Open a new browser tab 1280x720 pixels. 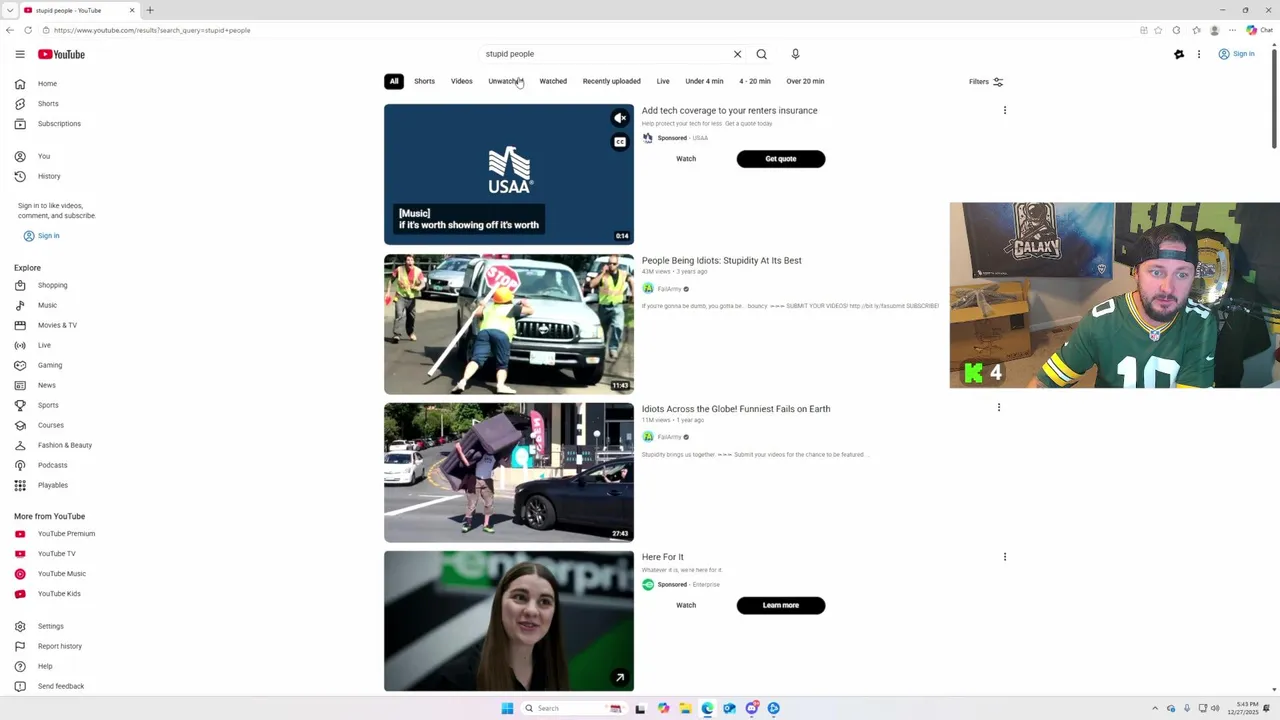pos(150,10)
